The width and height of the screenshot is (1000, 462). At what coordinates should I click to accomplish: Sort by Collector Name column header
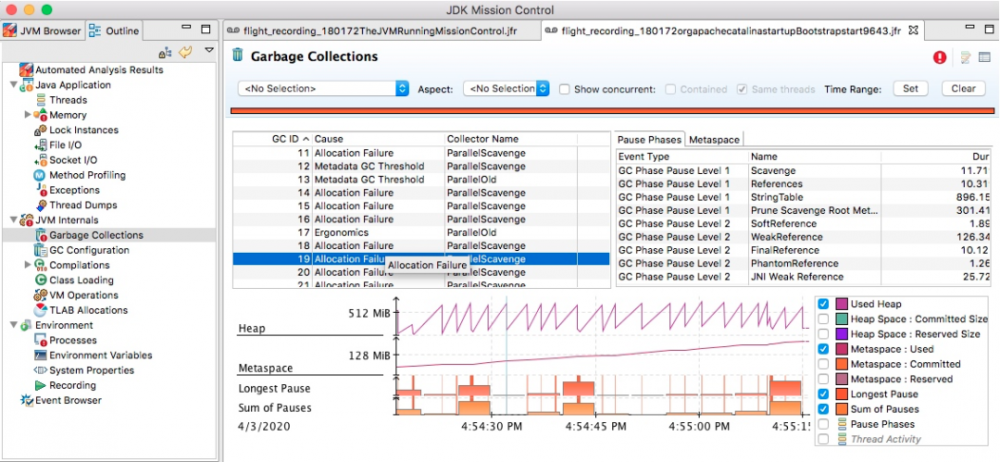click(510, 139)
